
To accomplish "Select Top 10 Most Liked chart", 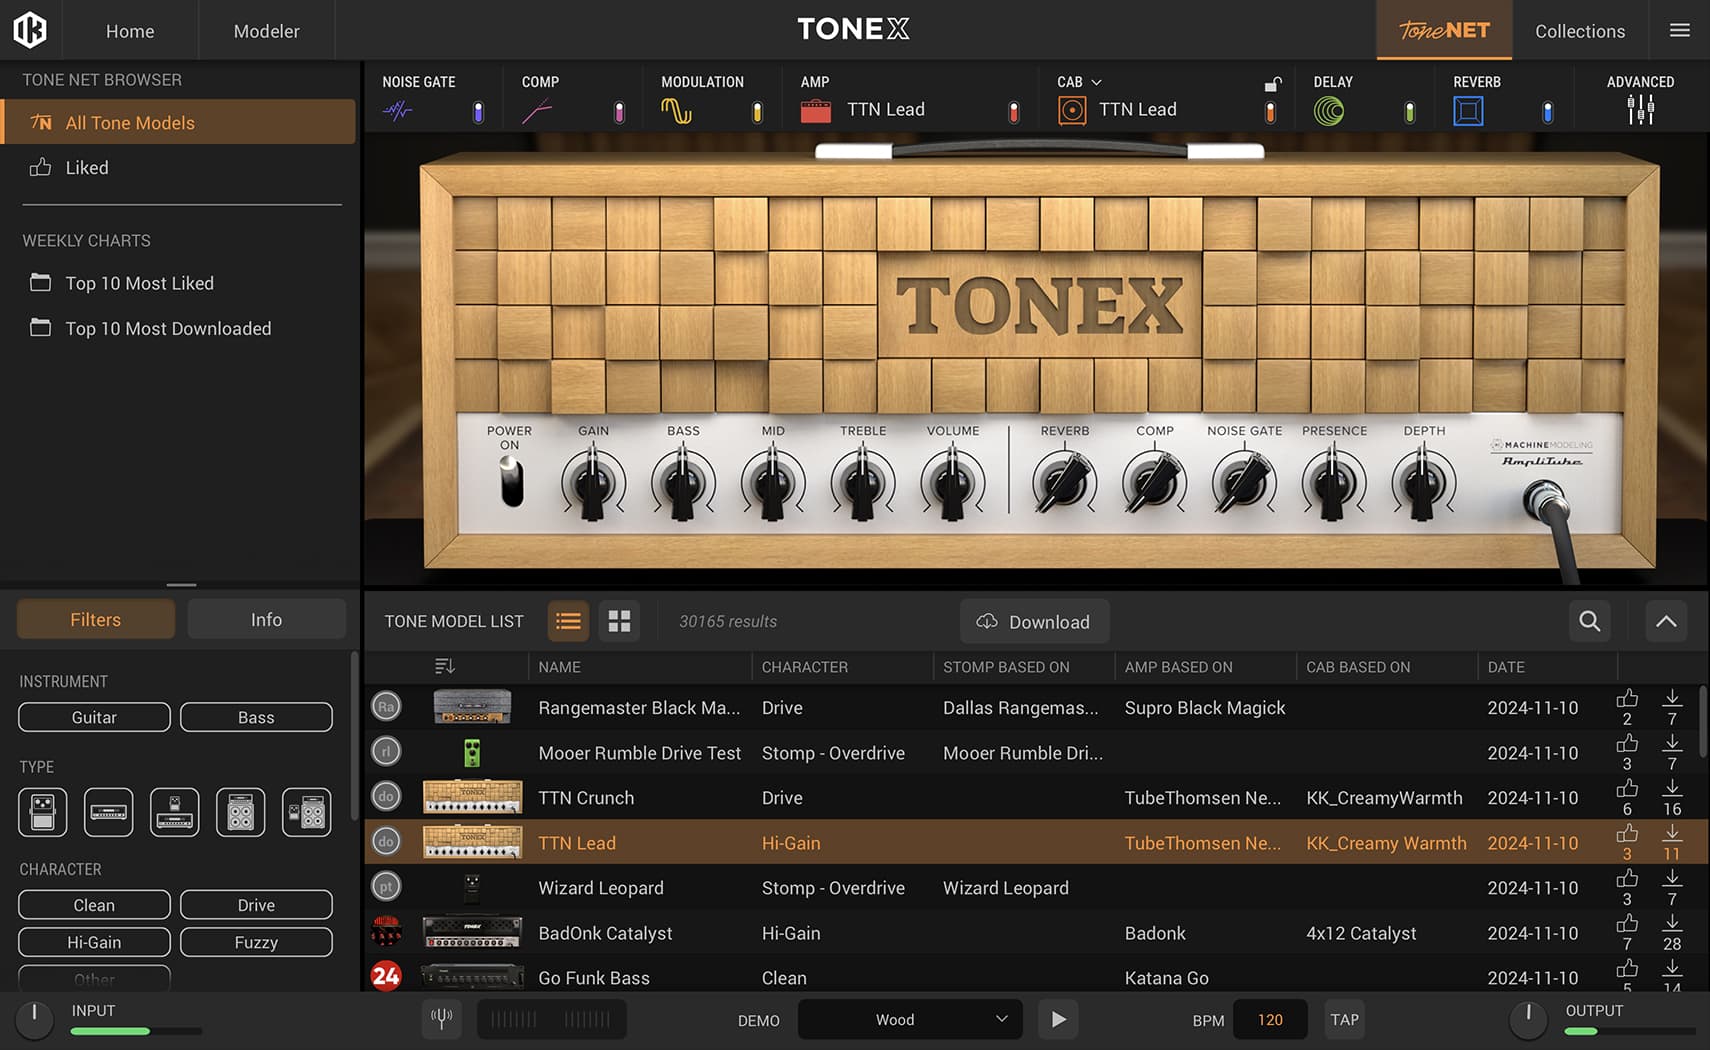I will [x=139, y=283].
